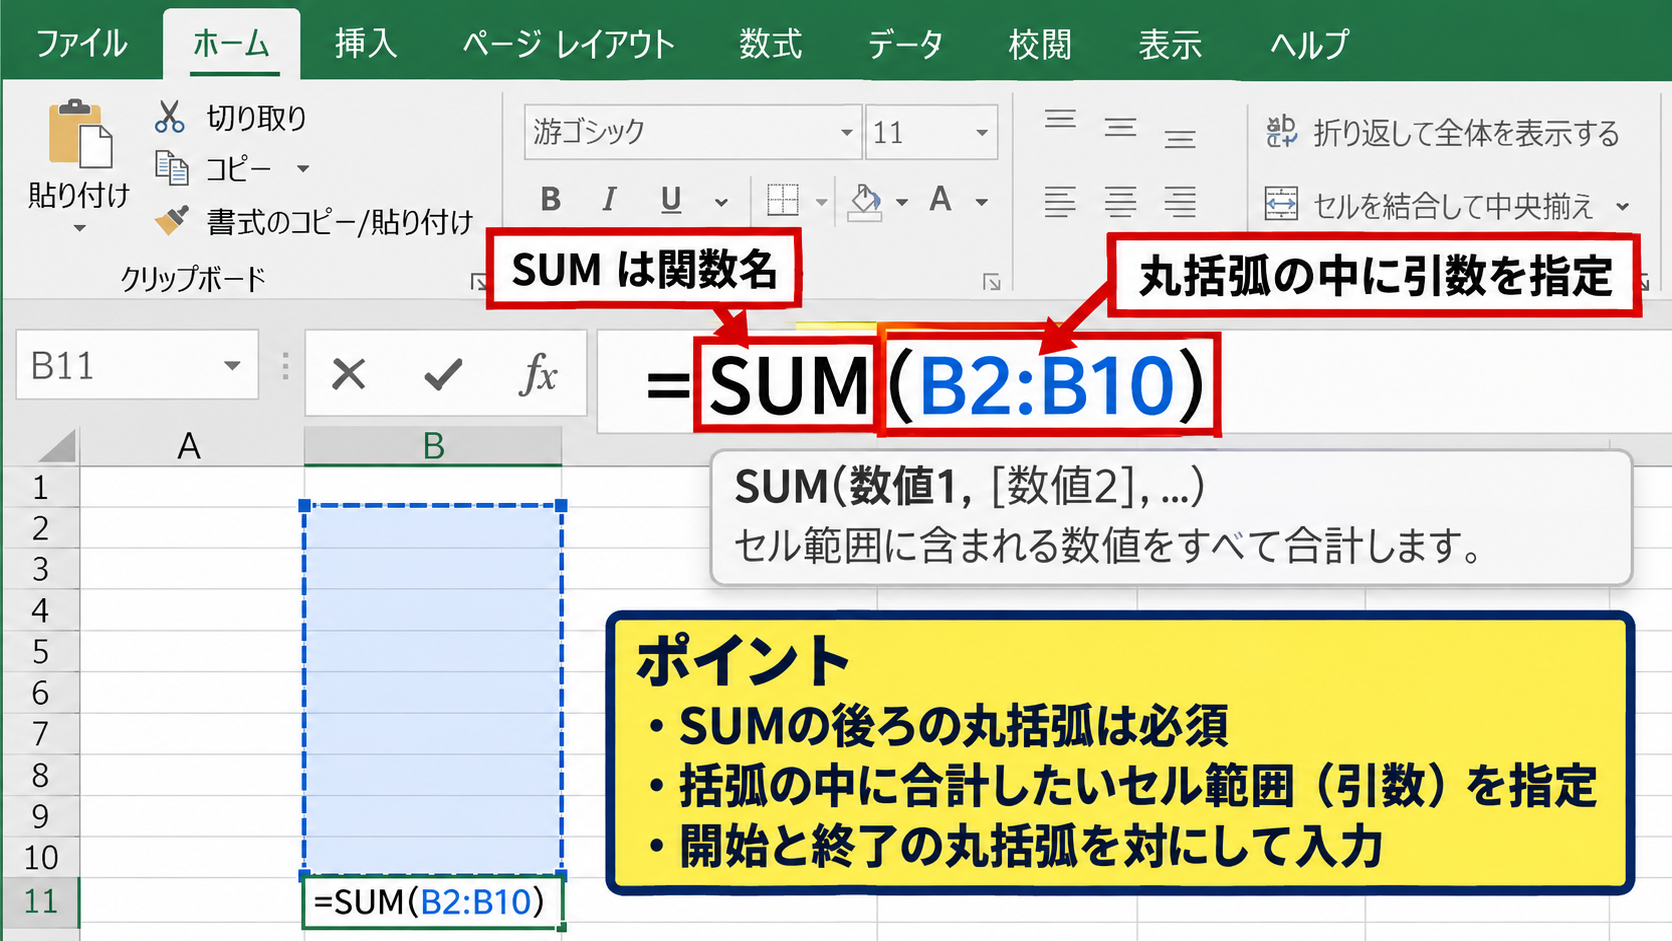1672x941 pixels.
Task: Switch to the Review tab
Action: 1040,44
